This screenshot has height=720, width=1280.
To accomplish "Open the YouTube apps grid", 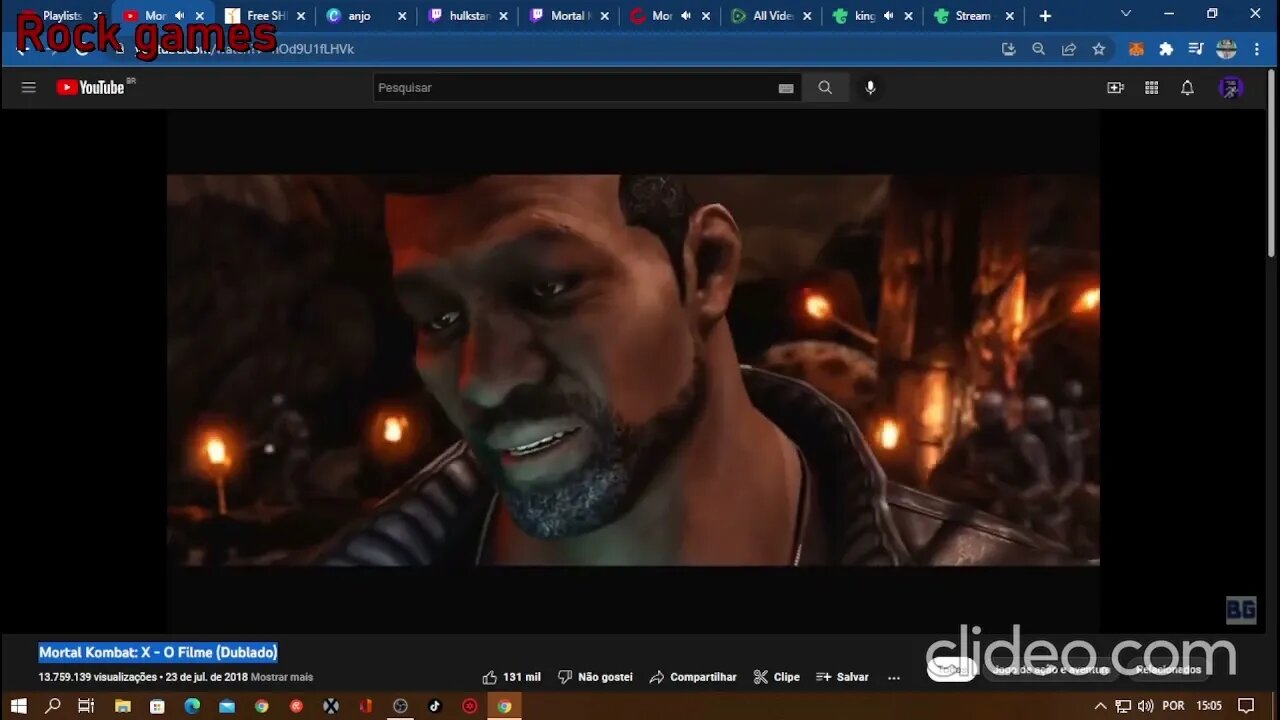I will pos(1151,88).
